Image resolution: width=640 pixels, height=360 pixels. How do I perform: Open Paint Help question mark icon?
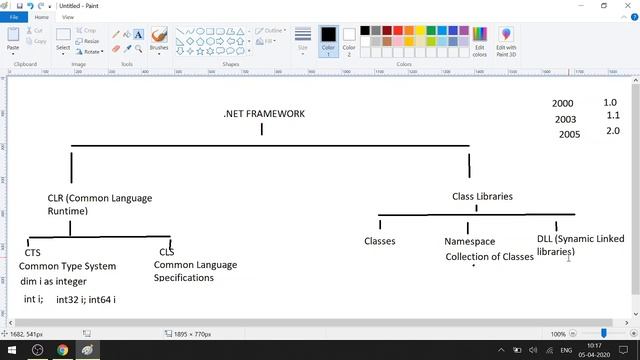[634, 17]
